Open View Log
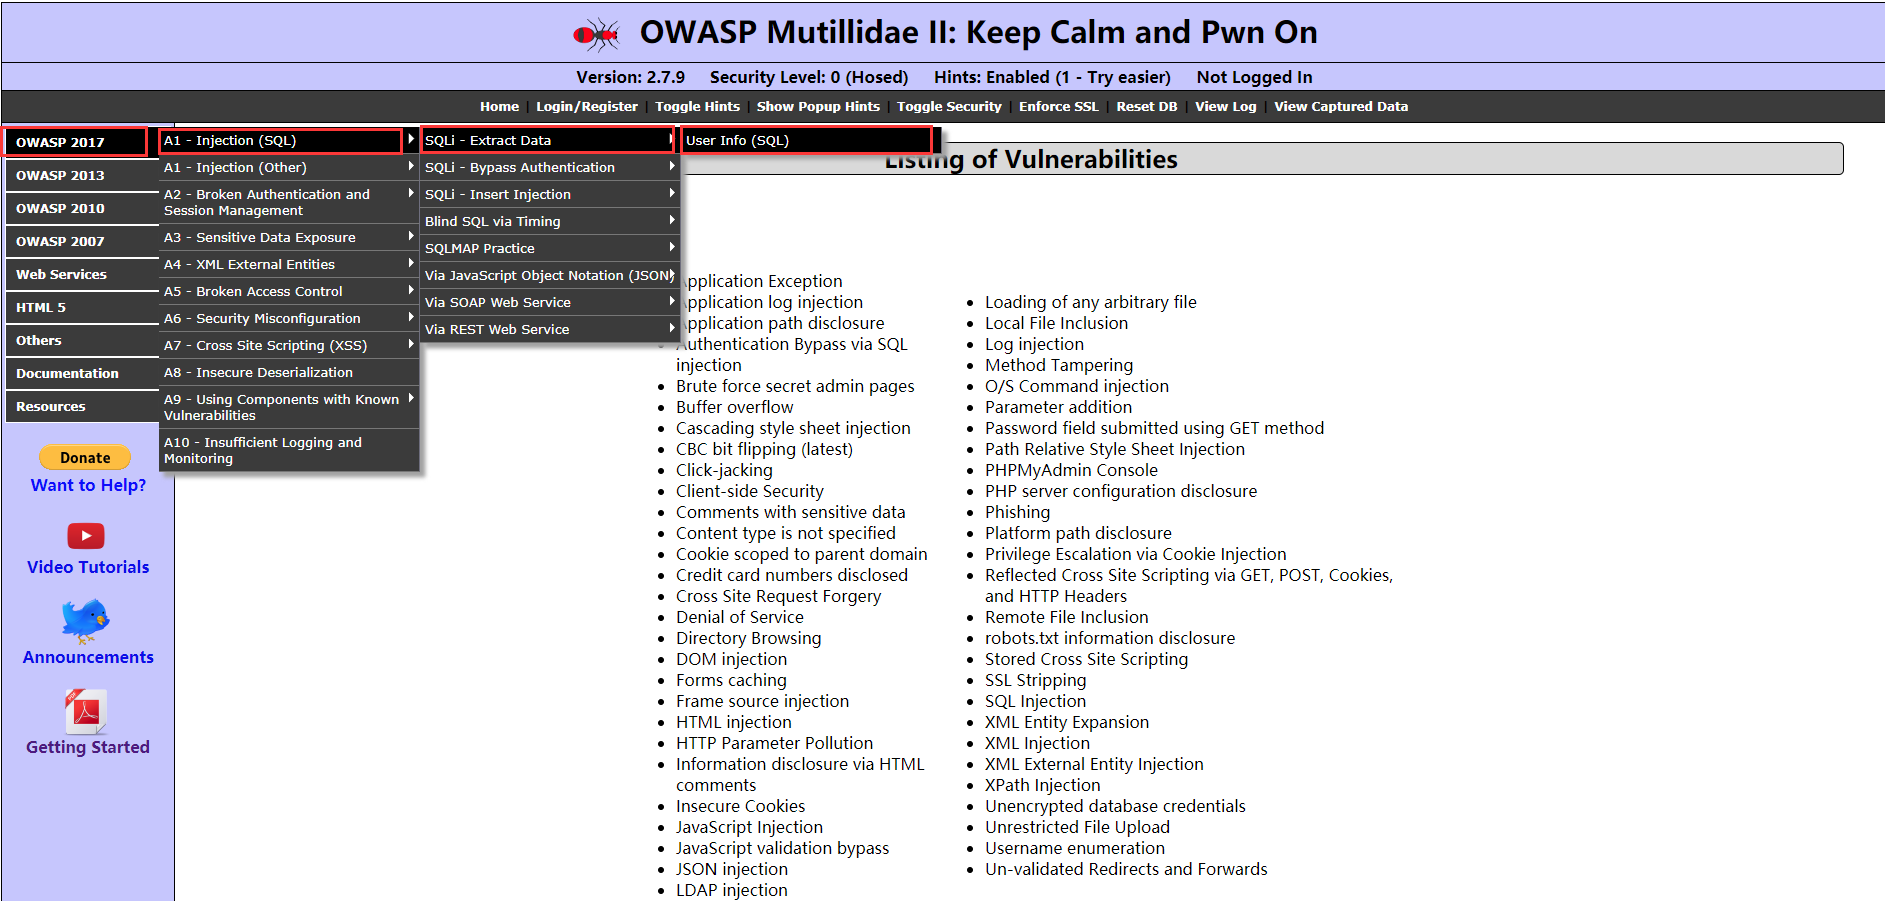Viewport: 1885px width, 901px height. coord(1226,106)
